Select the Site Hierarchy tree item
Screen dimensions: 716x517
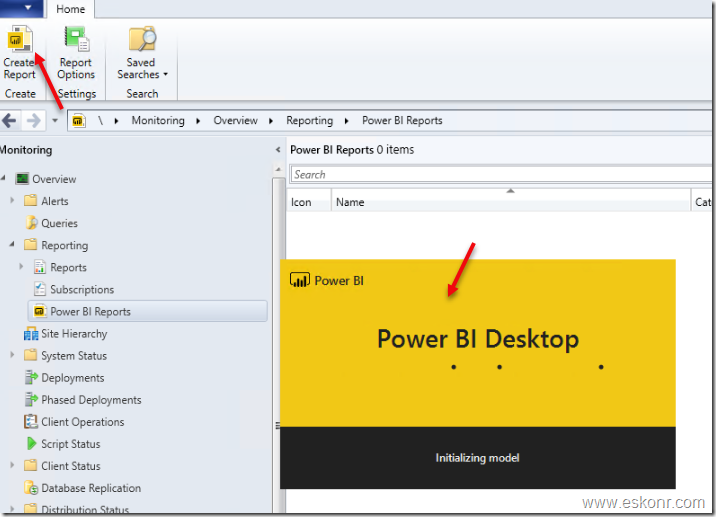74,334
